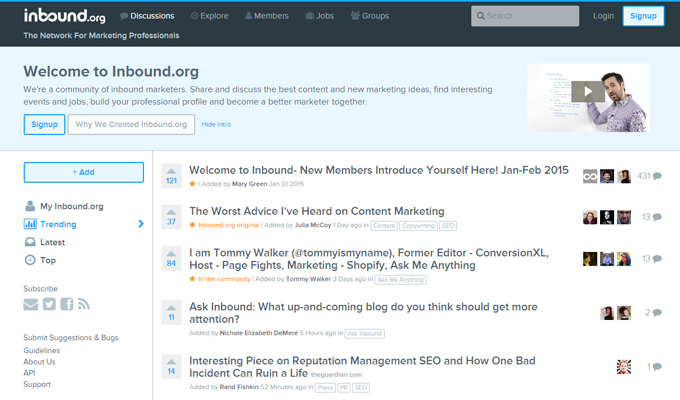Open The Worst Advice on Content Marketing post
Viewport: 680px width, 400px height.
tap(317, 211)
